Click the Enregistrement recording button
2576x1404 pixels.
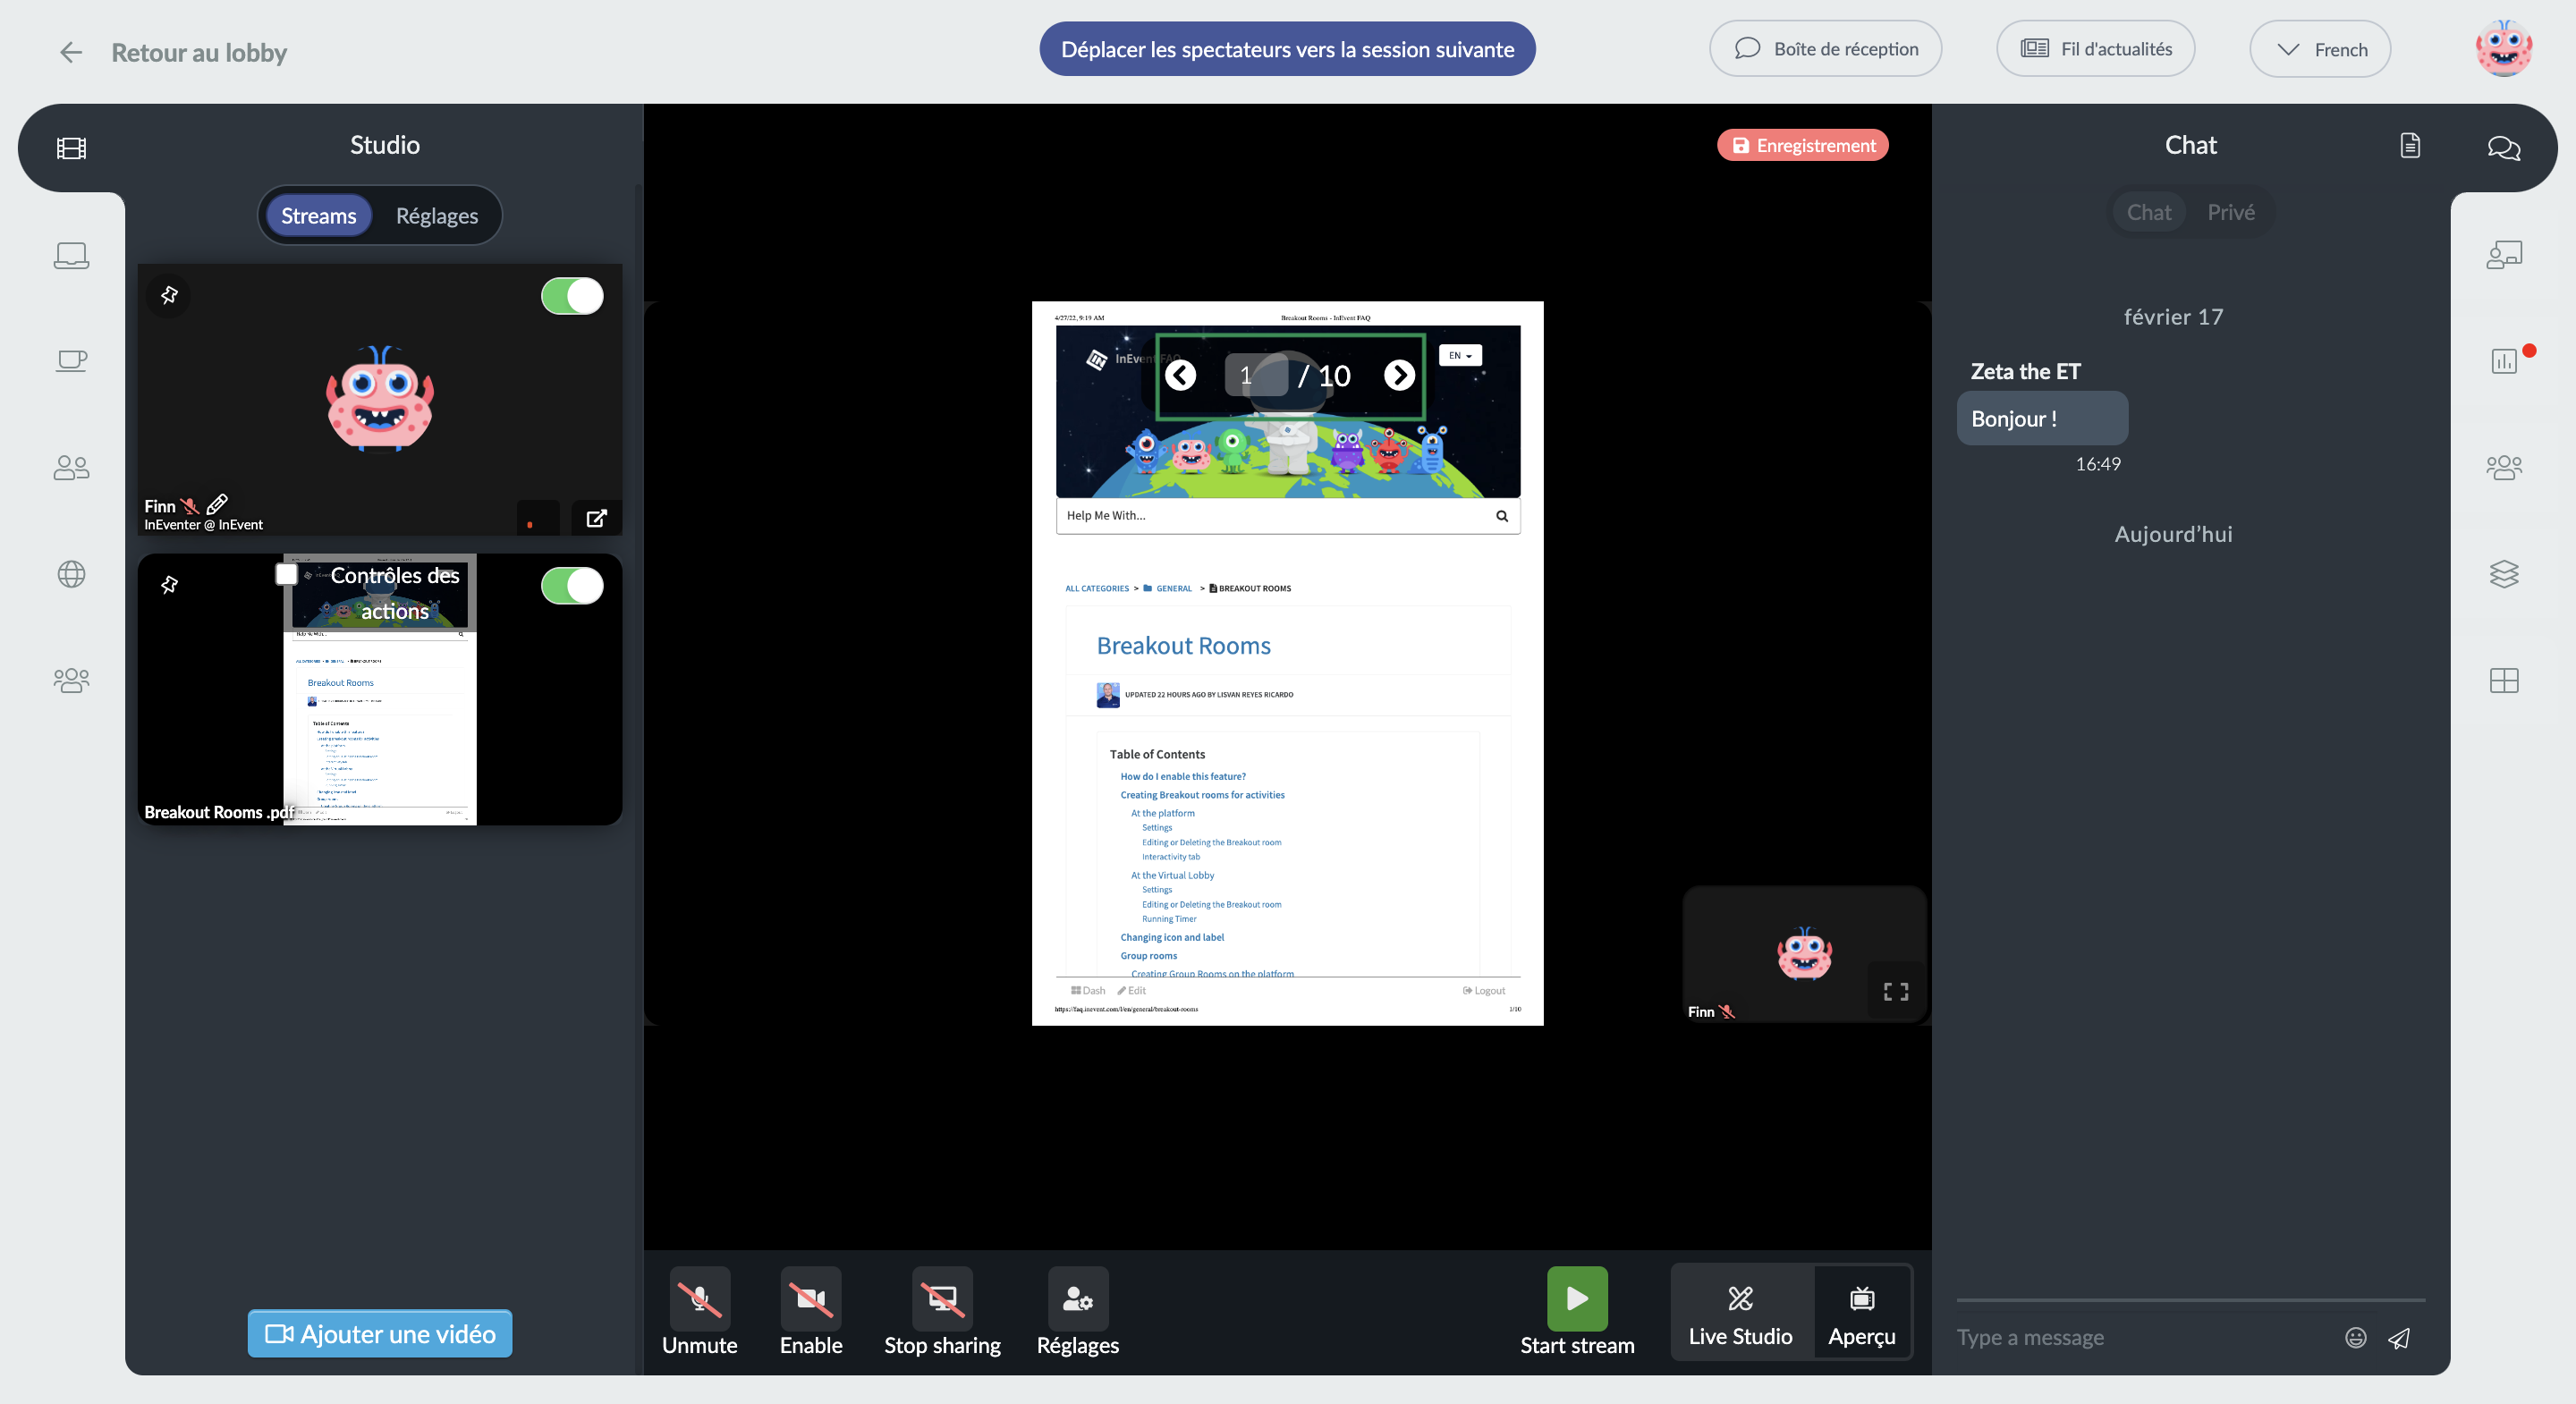tap(1803, 145)
